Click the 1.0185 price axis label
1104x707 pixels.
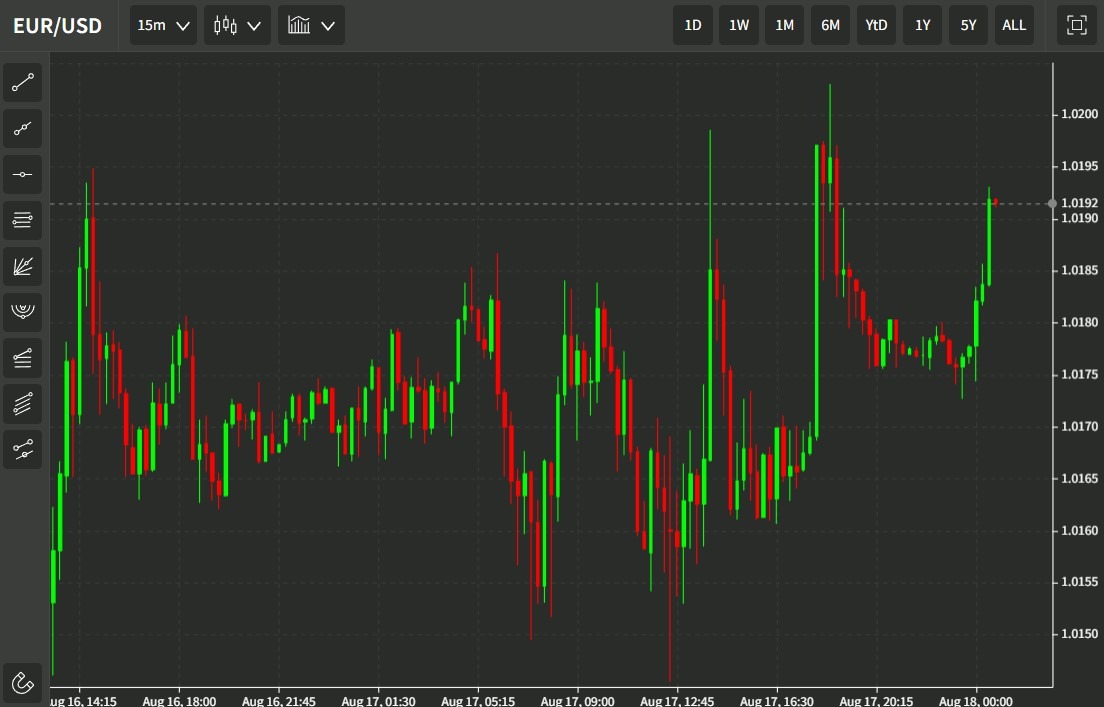[1079, 270]
